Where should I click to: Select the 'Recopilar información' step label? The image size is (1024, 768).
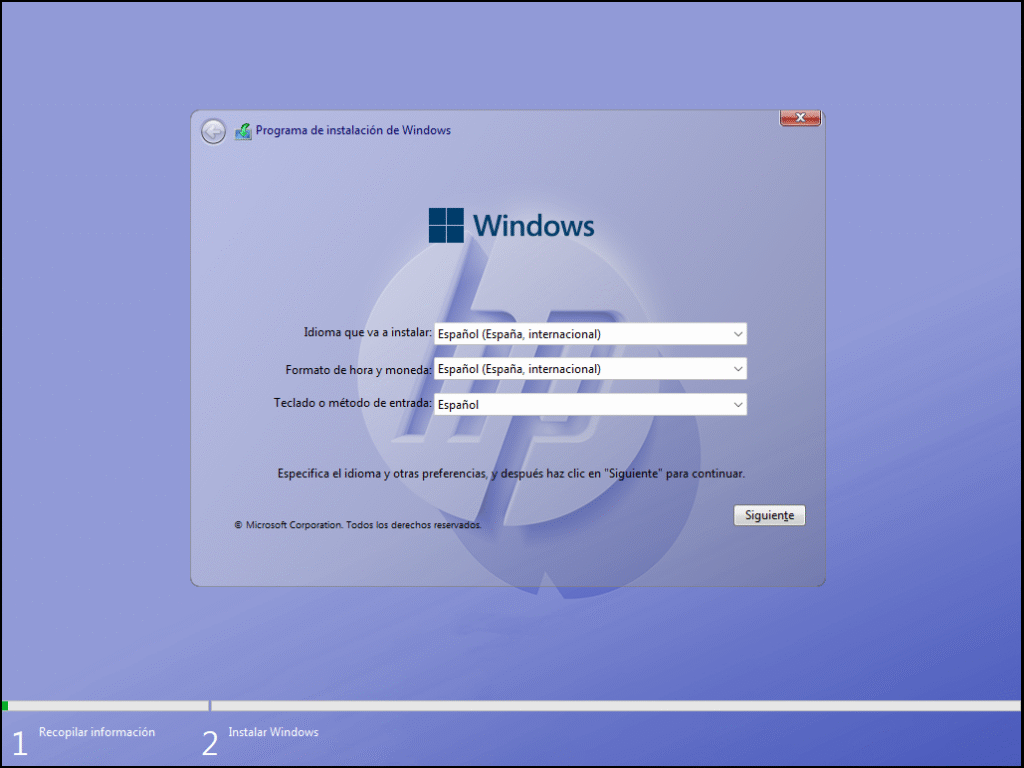(97, 732)
